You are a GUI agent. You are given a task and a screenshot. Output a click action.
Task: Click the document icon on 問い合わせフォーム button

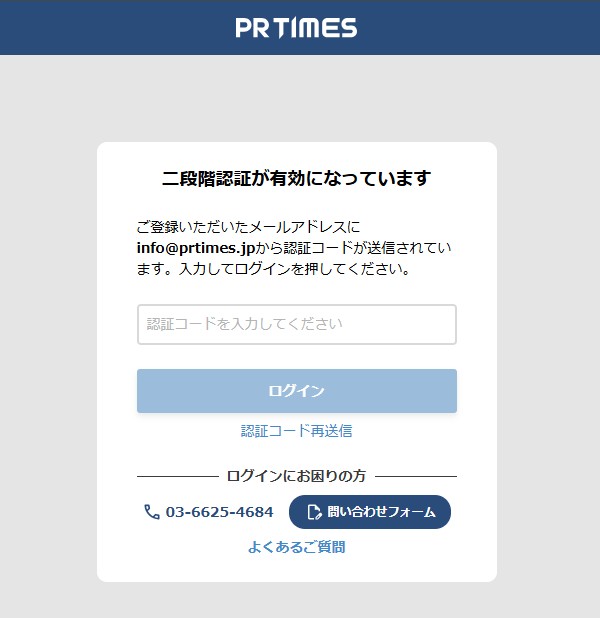[x=314, y=512]
